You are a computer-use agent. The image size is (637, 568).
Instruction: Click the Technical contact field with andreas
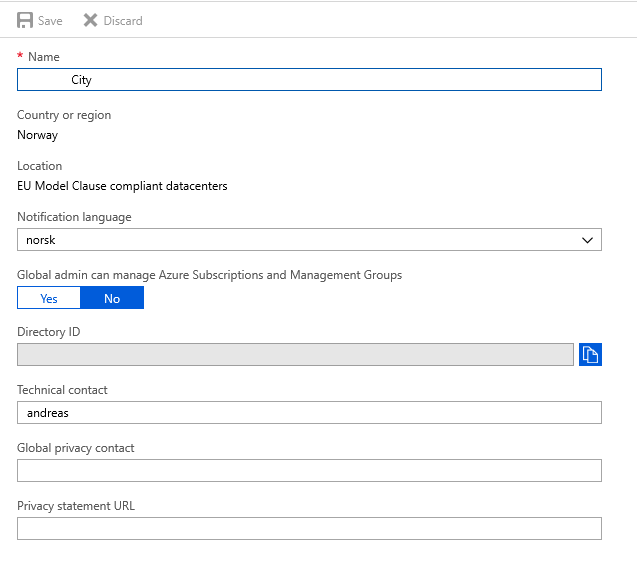click(x=310, y=412)
